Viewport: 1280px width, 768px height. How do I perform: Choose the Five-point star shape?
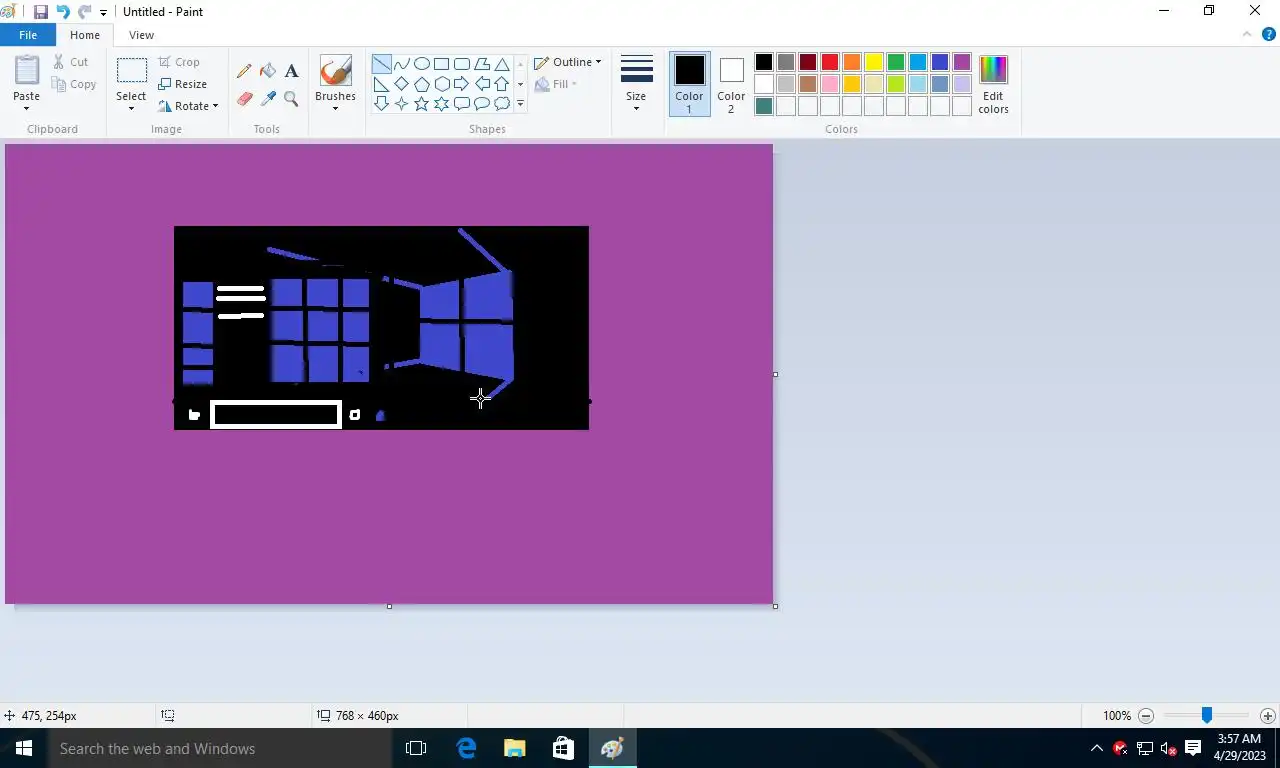(x=421, y=104)
